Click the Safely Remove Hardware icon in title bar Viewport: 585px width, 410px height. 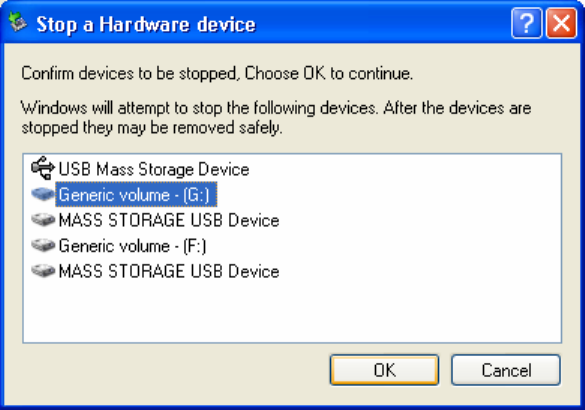point(18,22)
